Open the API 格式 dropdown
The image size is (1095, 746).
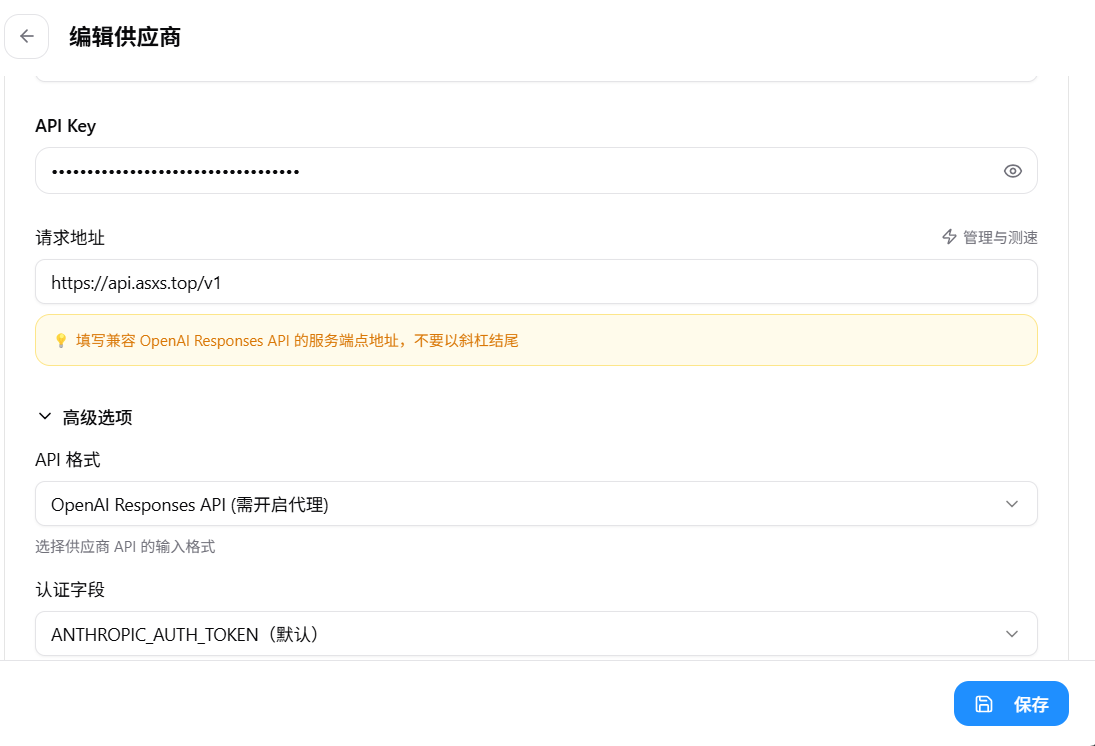tap(536, 504)
